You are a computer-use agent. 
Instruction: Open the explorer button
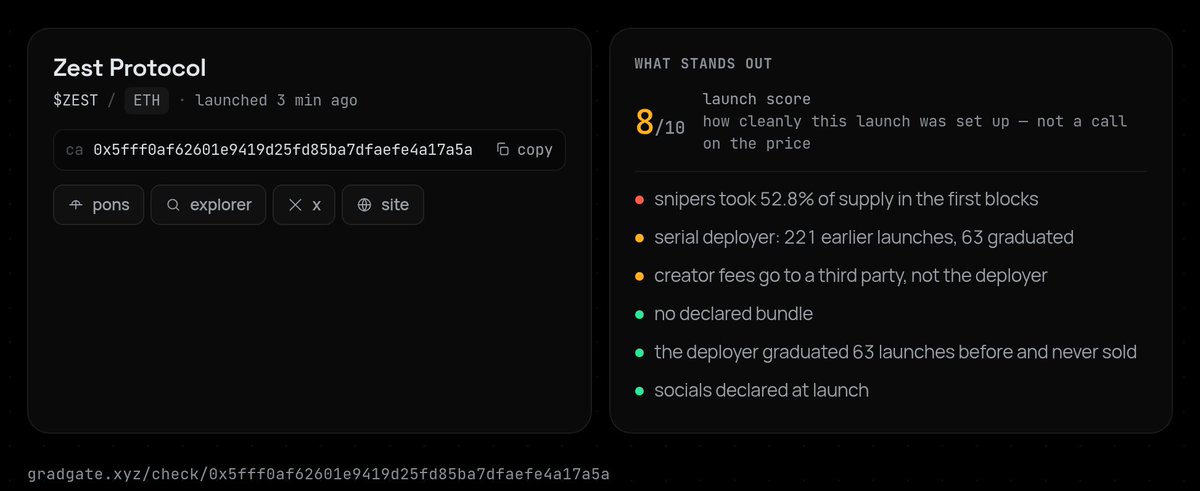209,205
